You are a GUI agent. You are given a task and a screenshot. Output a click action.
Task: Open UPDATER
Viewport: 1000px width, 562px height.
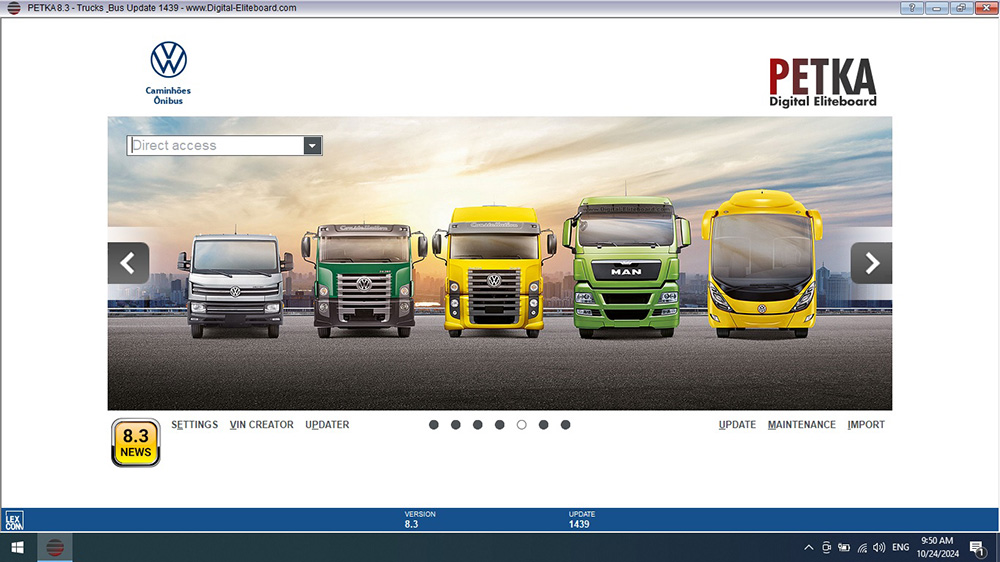pyautogui.click(x=327, y=425)
